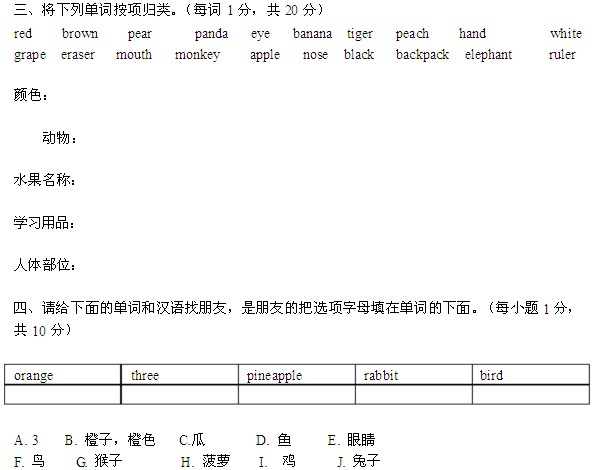
Task: Click the 颜色 category label
Action: point(30,94)
